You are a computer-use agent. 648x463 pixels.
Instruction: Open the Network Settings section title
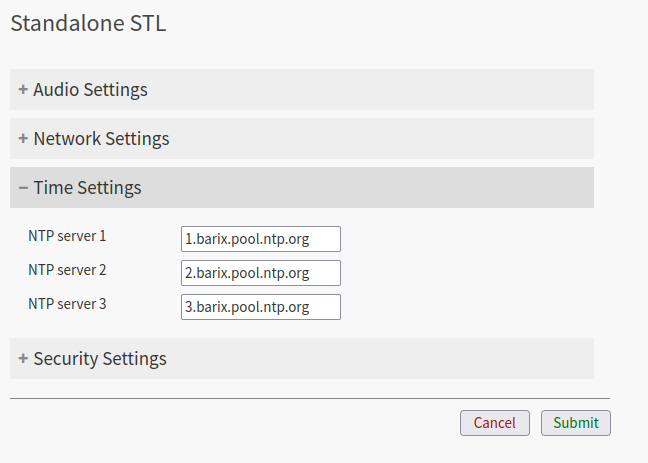101,138
